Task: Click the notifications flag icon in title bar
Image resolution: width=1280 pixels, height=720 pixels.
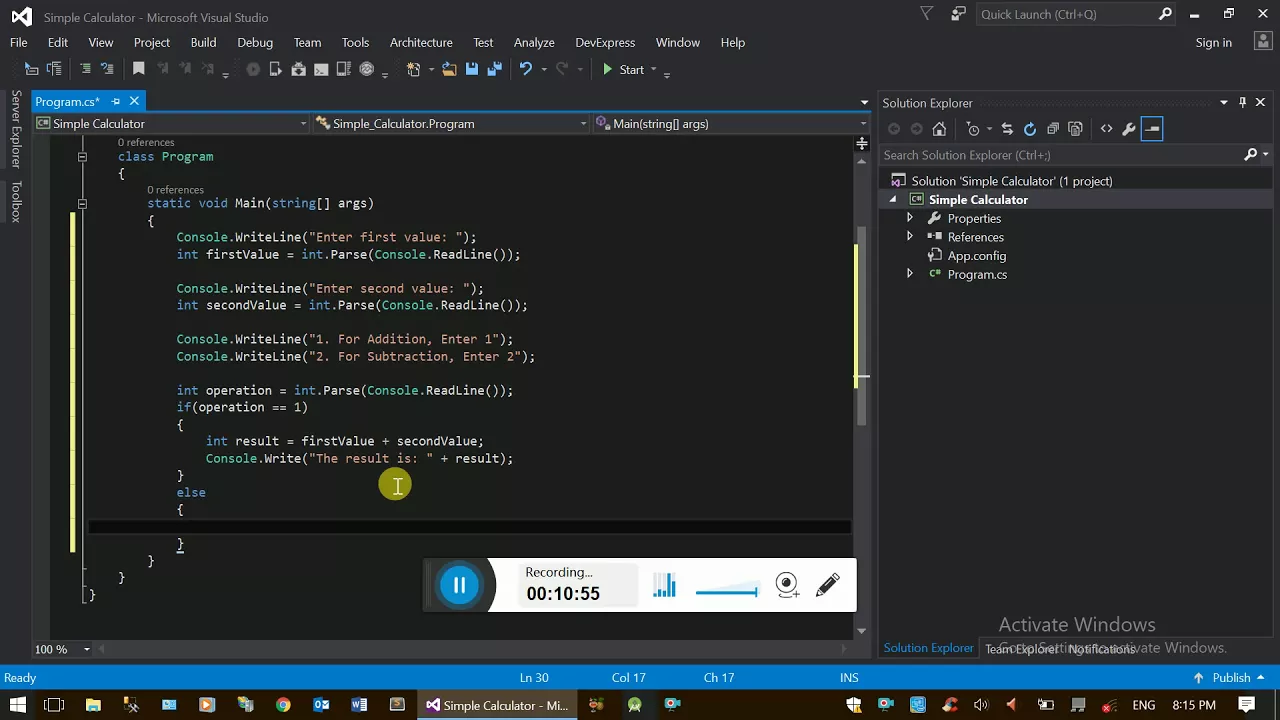Action: 927,14
